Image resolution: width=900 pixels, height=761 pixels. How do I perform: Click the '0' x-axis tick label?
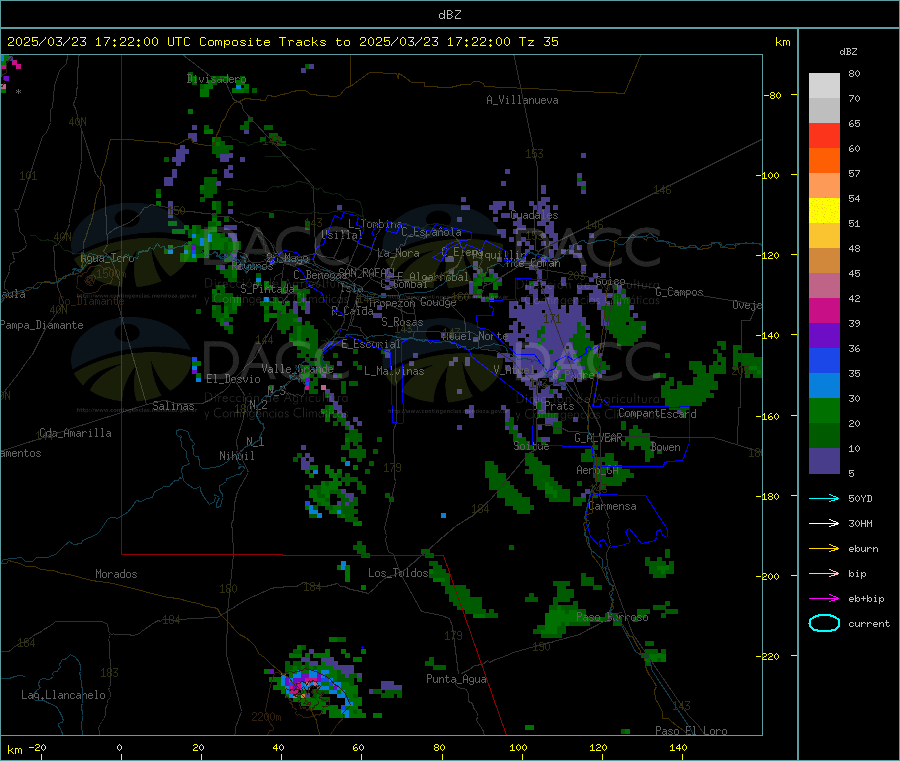tap(119, 747)
